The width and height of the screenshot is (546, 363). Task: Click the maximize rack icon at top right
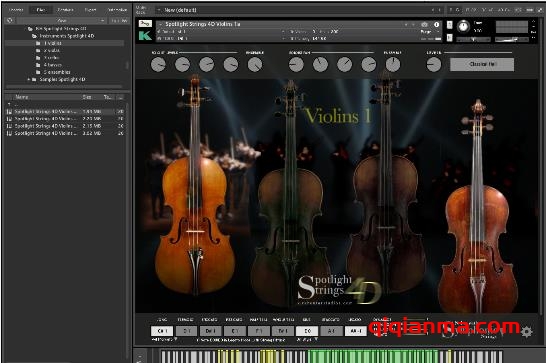[540, 10]
